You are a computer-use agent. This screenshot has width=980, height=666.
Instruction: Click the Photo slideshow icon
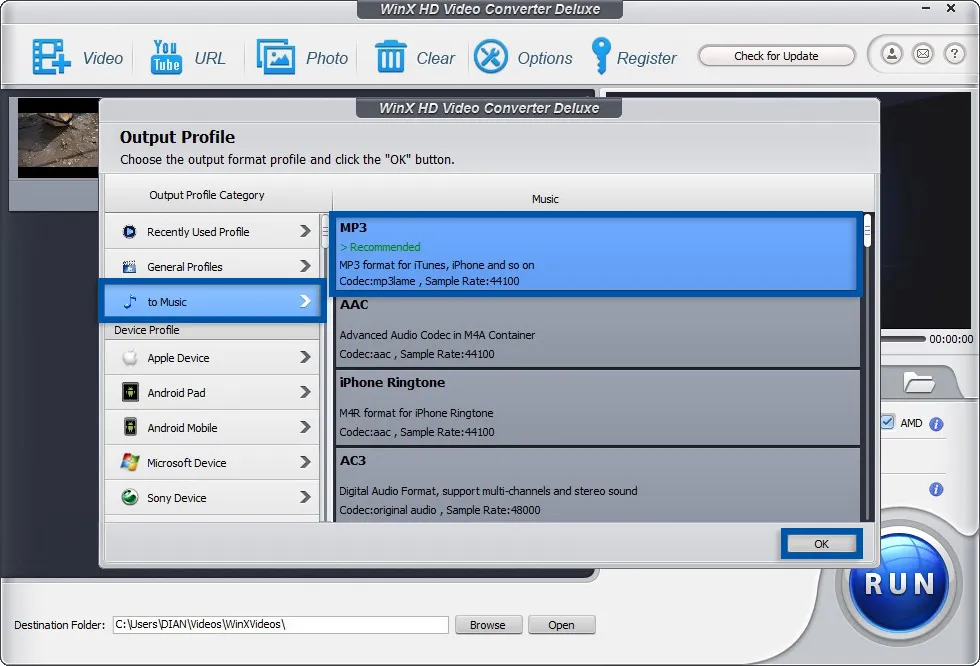coord(275,57)
